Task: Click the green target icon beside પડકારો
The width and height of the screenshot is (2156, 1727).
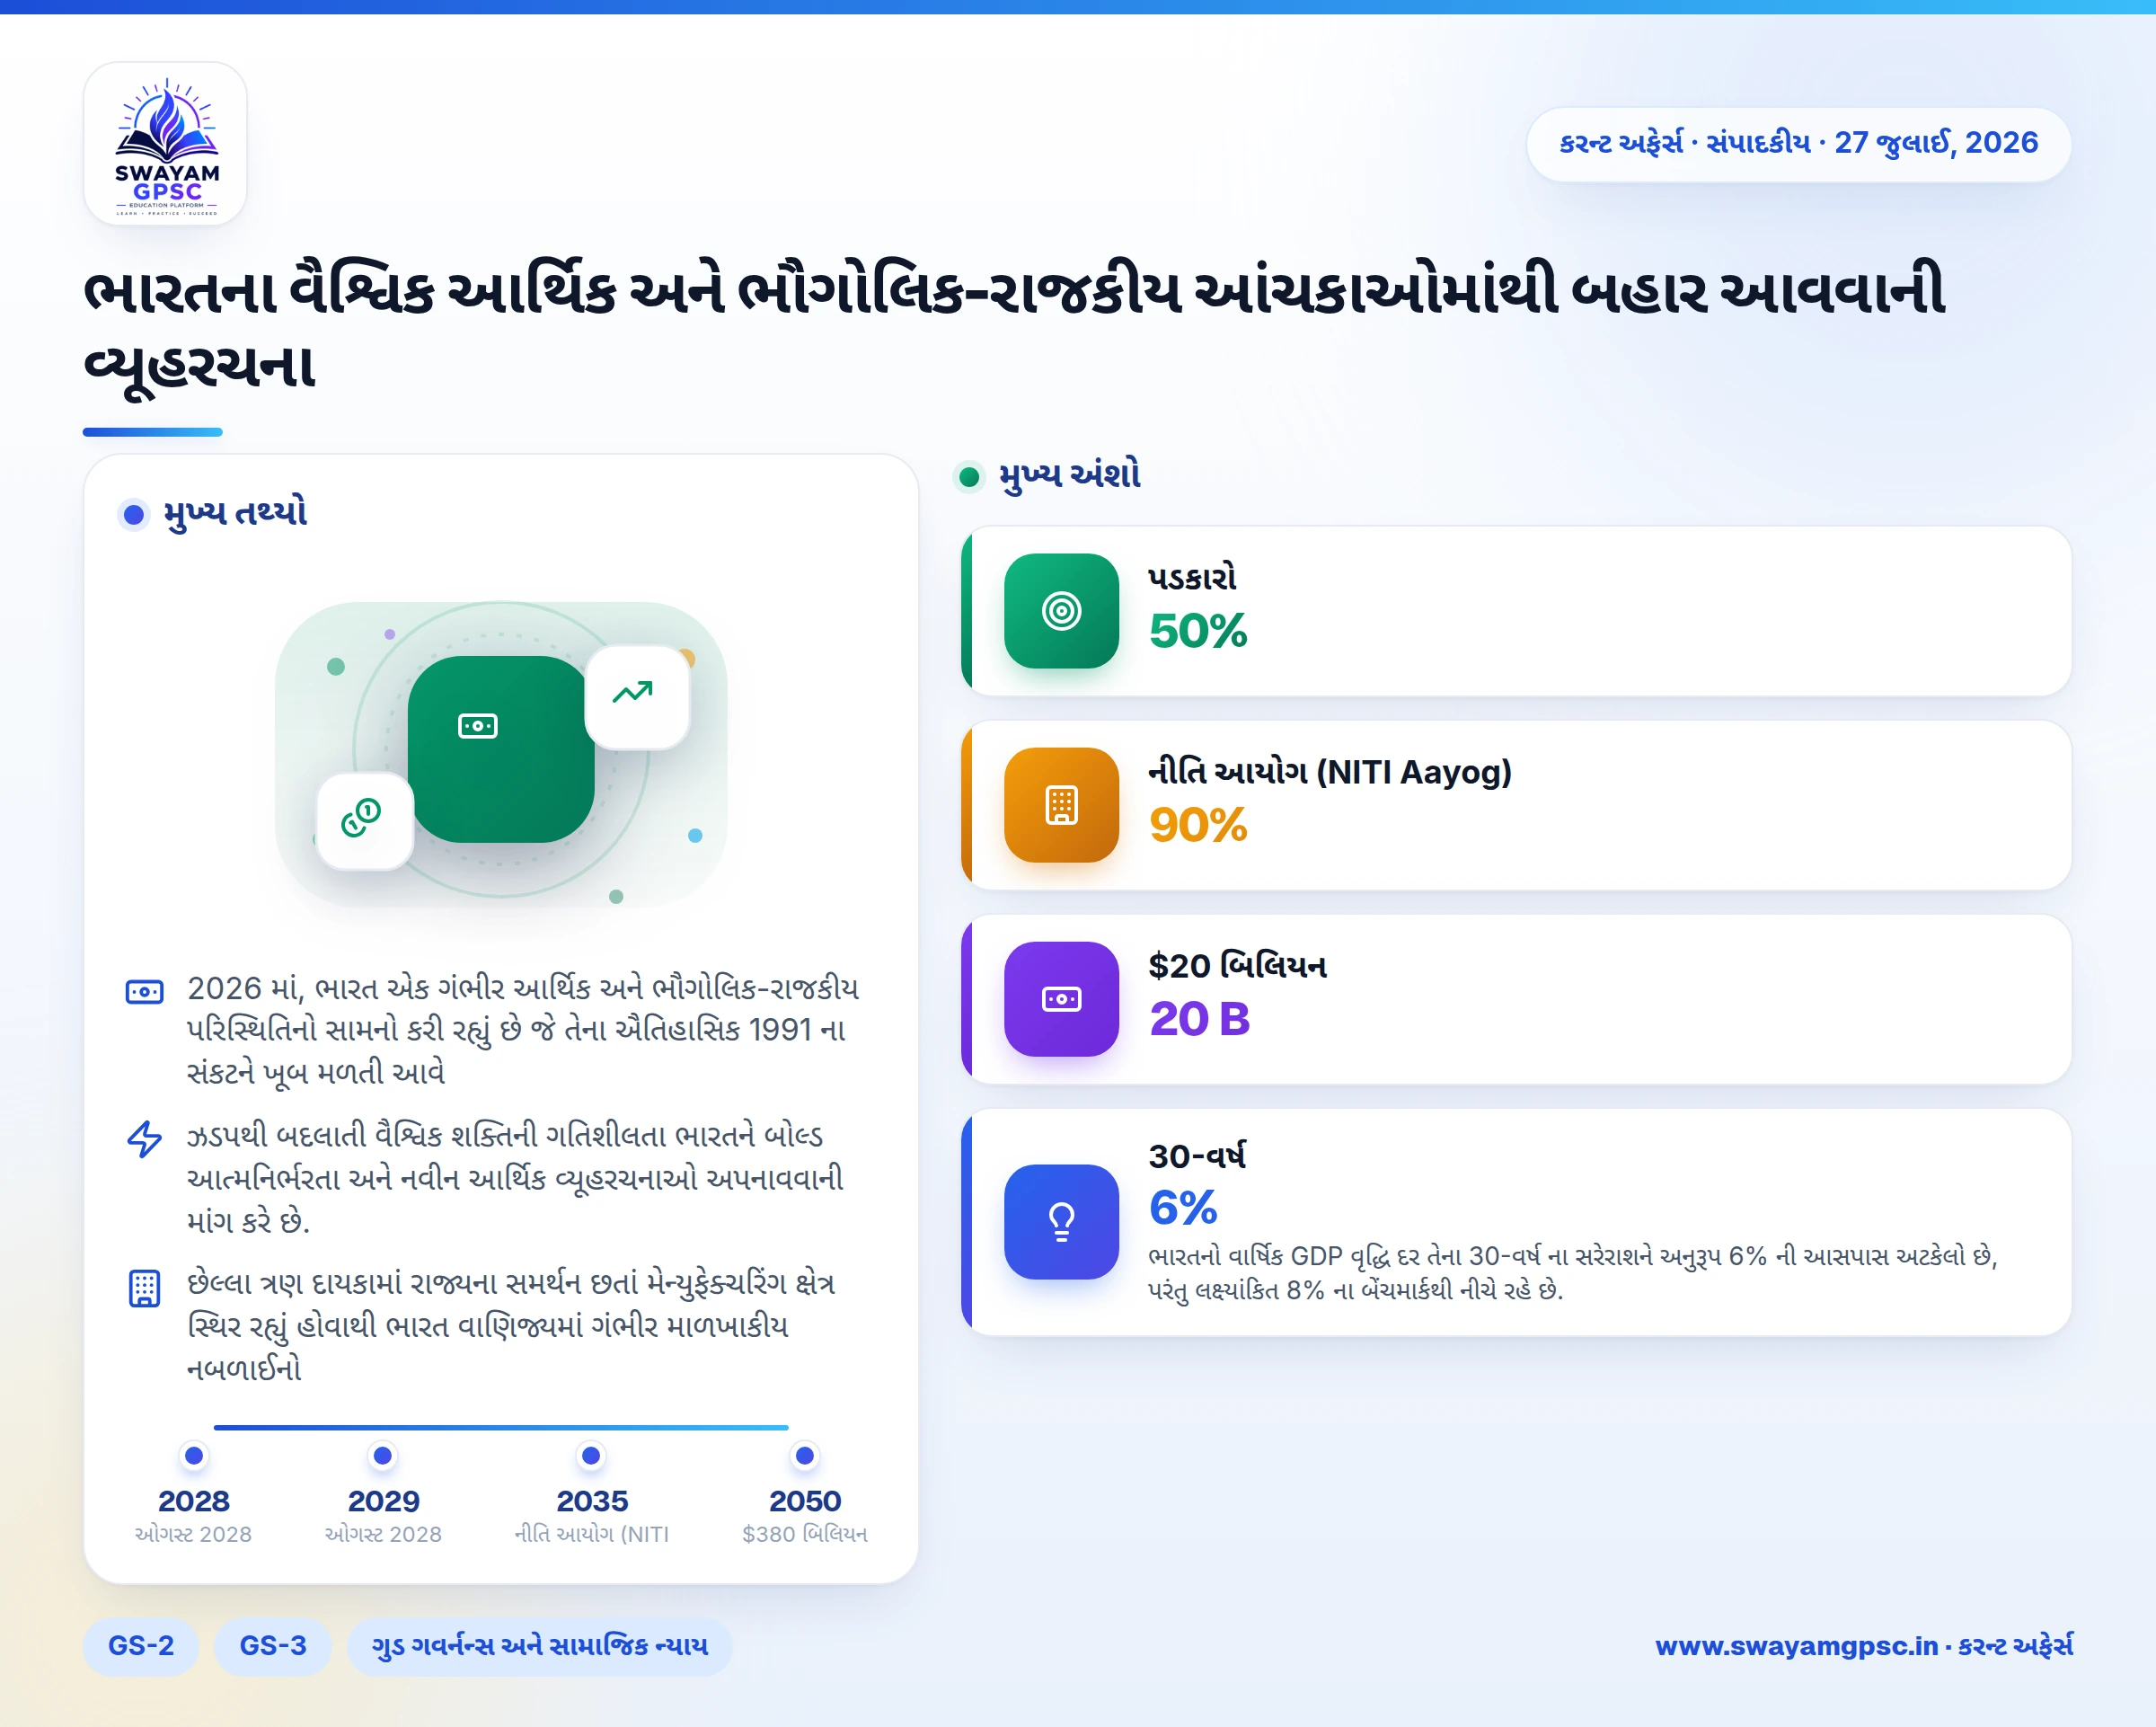Action: (x=1061, y=611)
